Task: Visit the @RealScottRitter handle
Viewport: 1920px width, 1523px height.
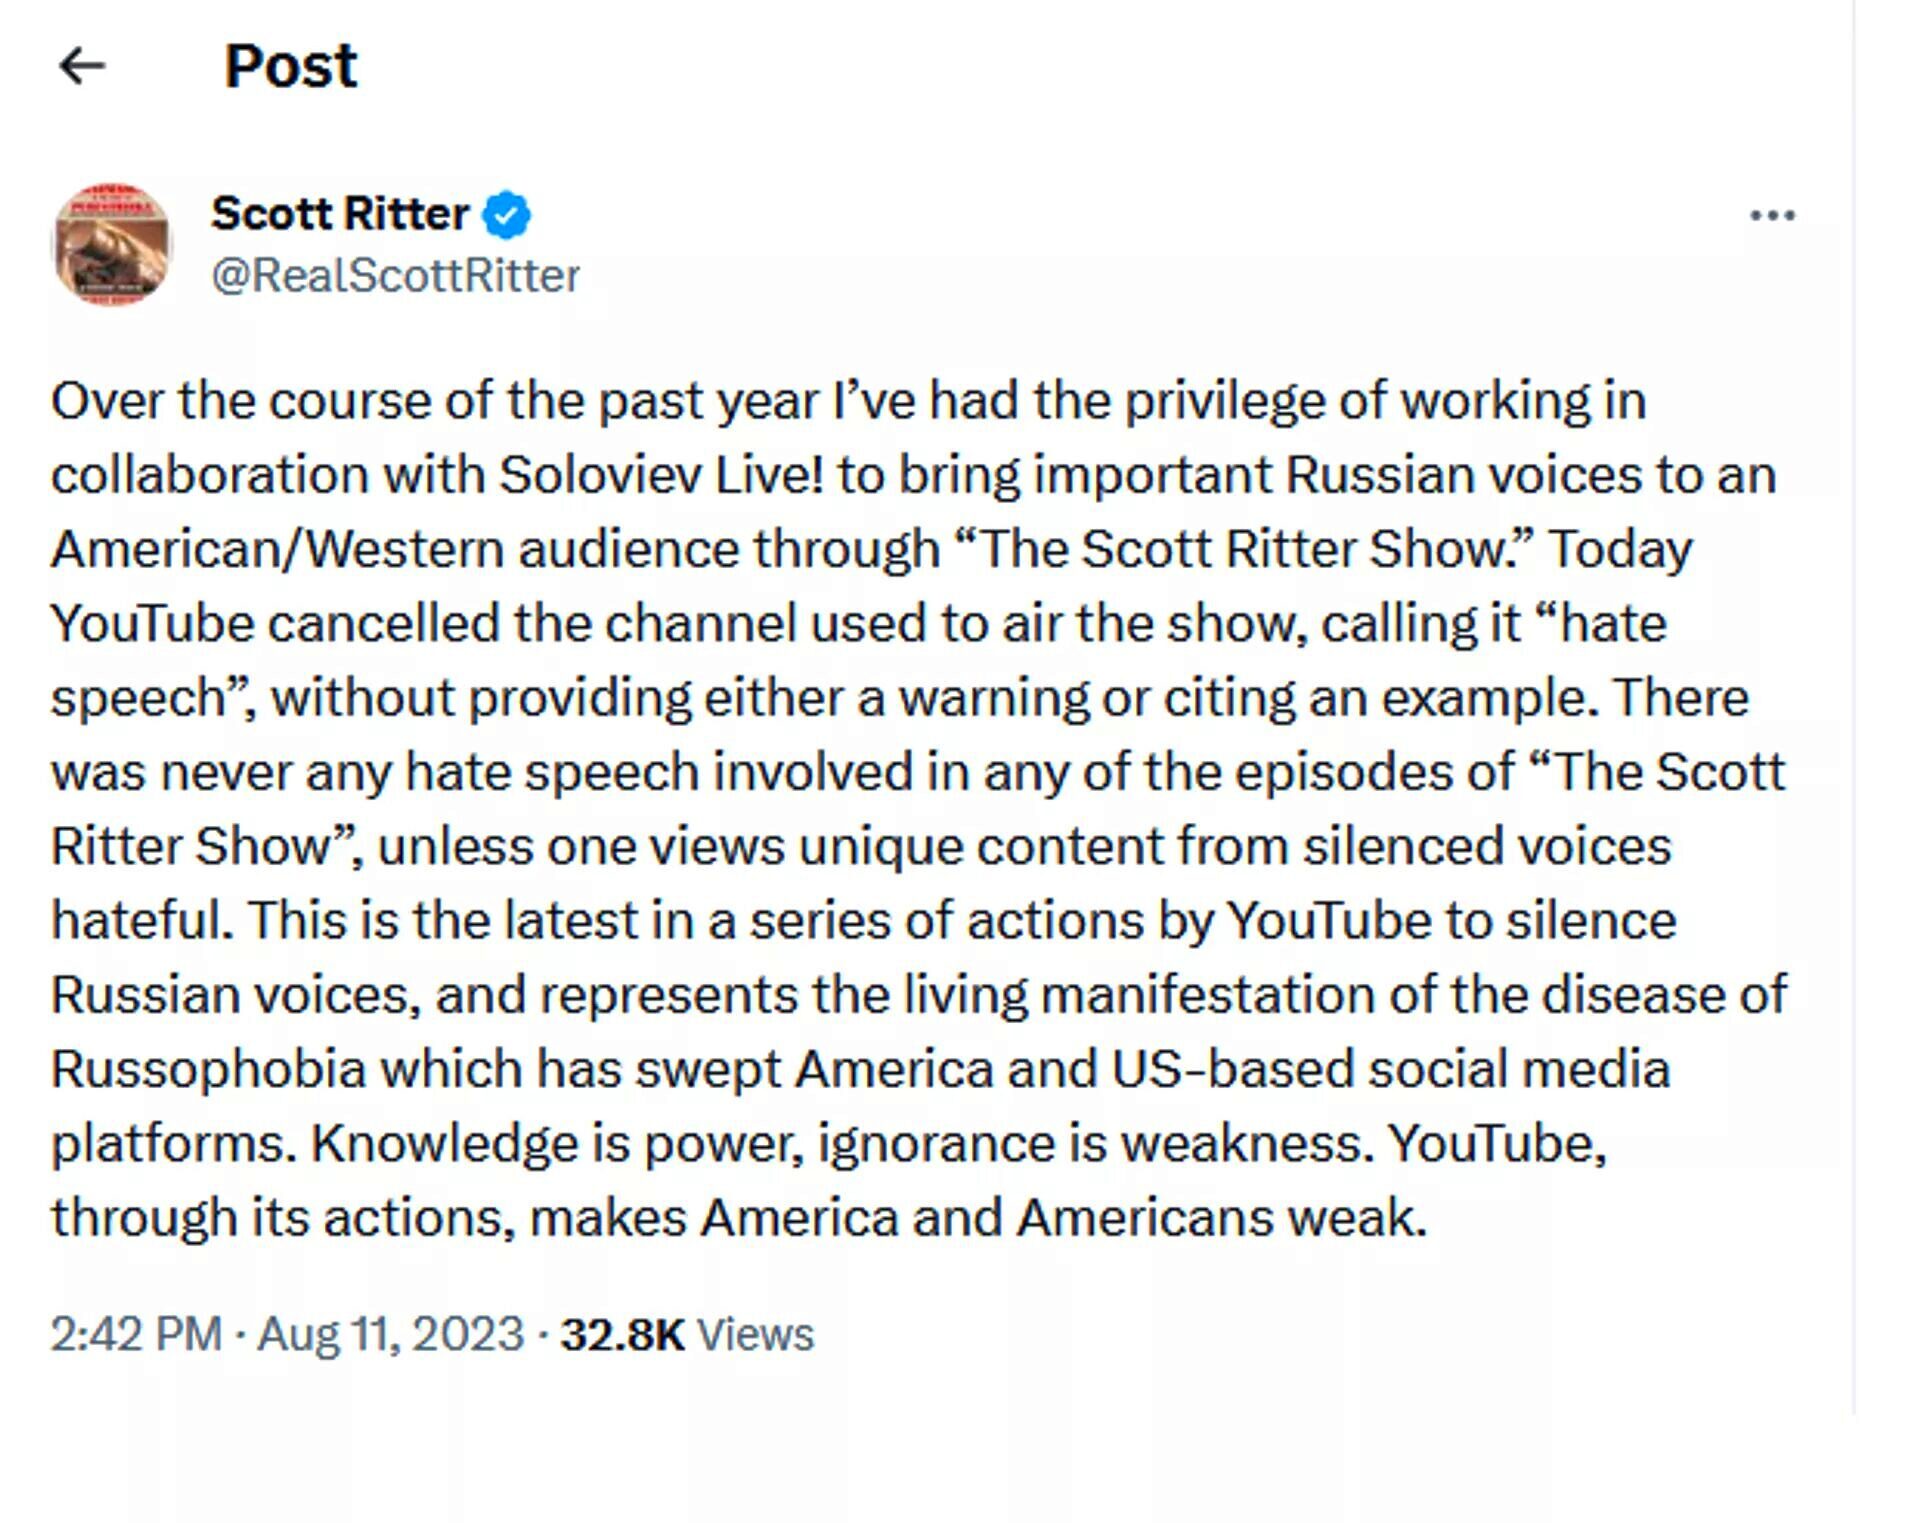Action: [395, 275]
